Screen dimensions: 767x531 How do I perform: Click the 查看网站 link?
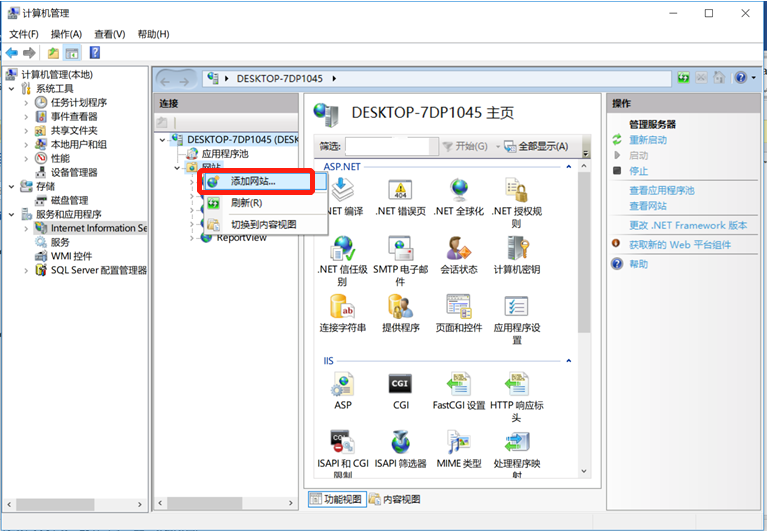648,206
